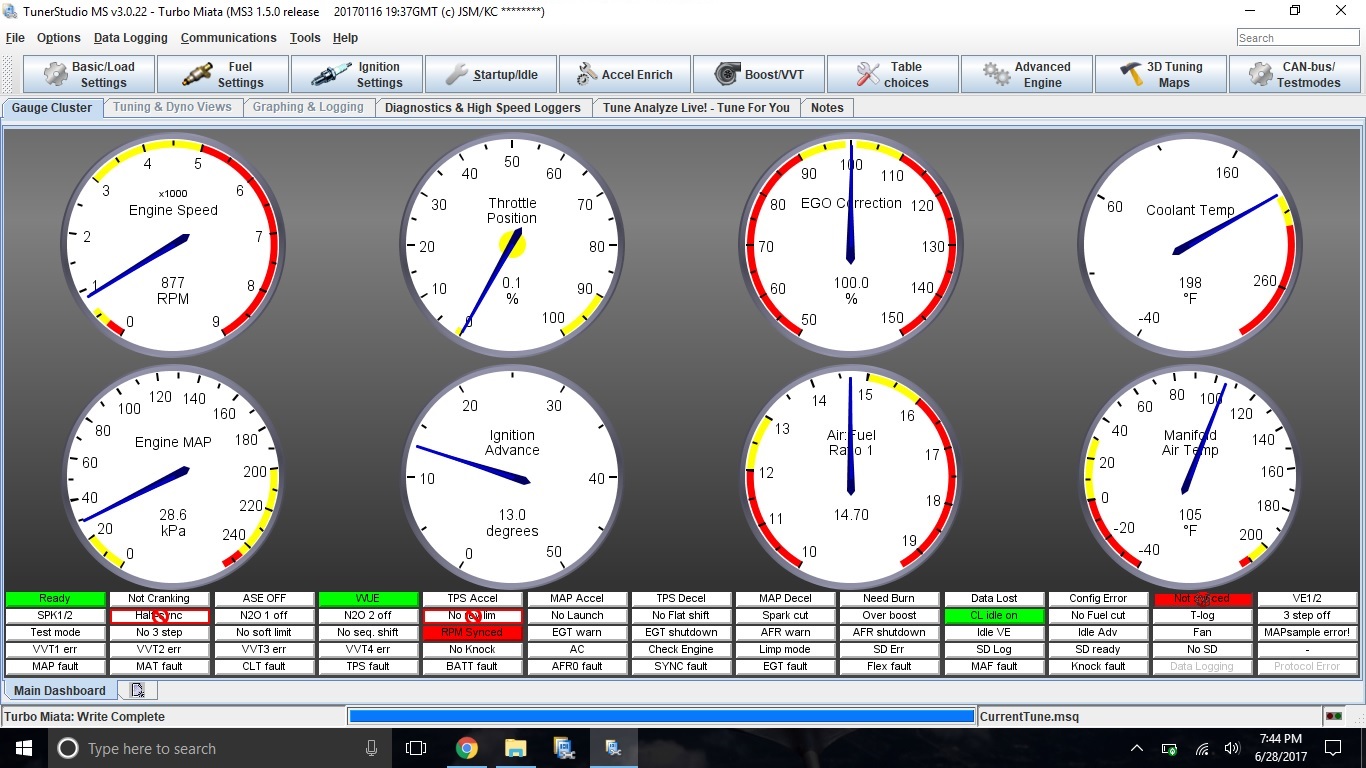Open the Communications menu
The height and width of the screenshot is (768, 1366).
[x=228, y=38]
